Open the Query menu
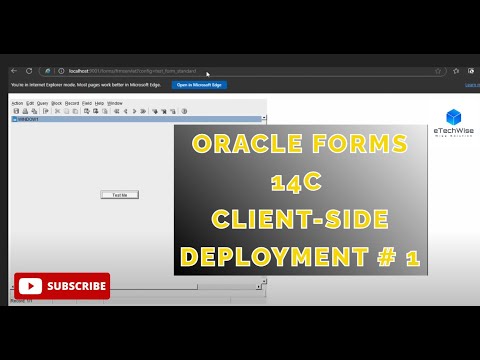This screenshot has width=480, height=360. pos(42,103)
